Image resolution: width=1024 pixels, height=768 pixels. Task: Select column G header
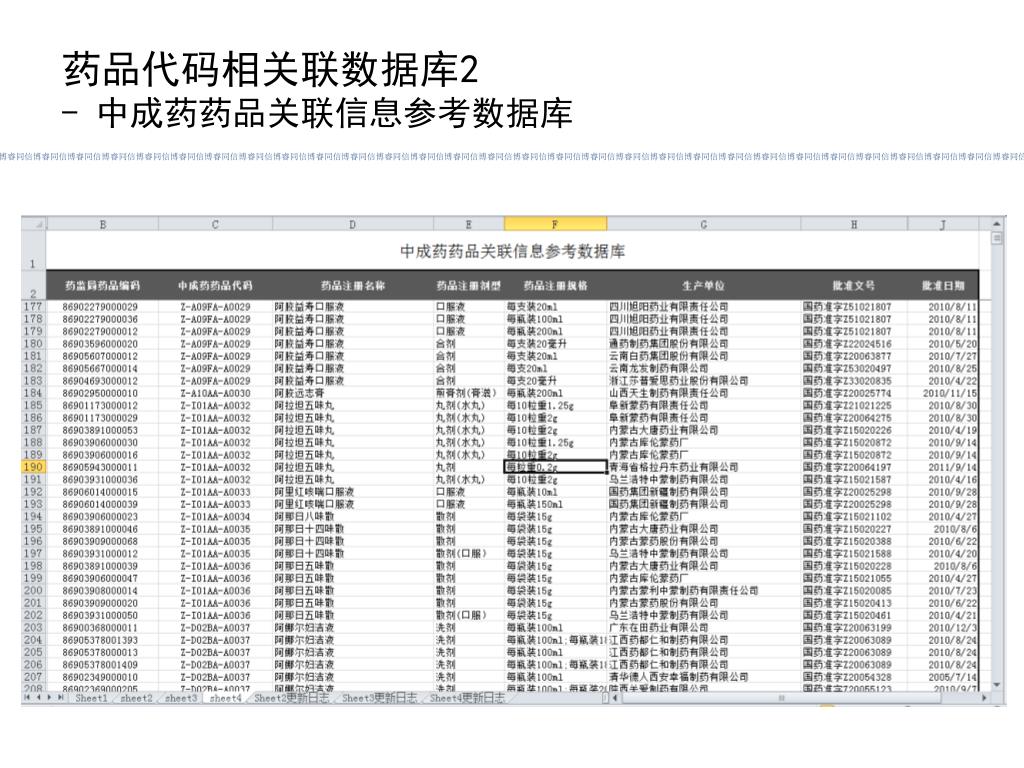point(703,224)
